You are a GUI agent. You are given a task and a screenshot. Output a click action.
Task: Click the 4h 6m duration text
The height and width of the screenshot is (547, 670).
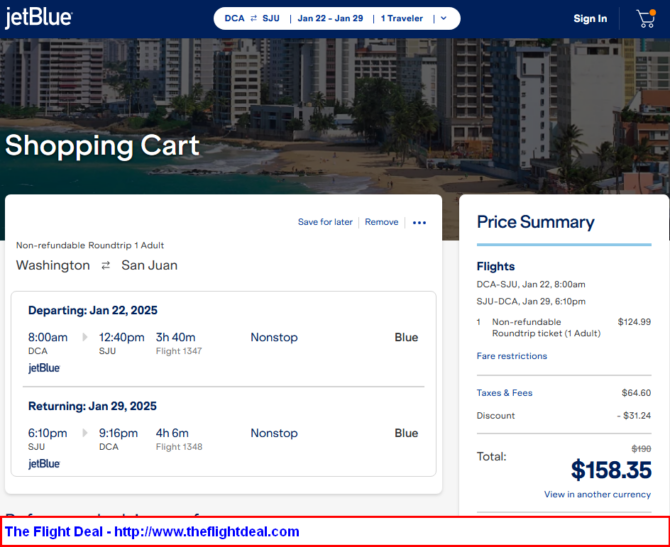coord(172,433)
